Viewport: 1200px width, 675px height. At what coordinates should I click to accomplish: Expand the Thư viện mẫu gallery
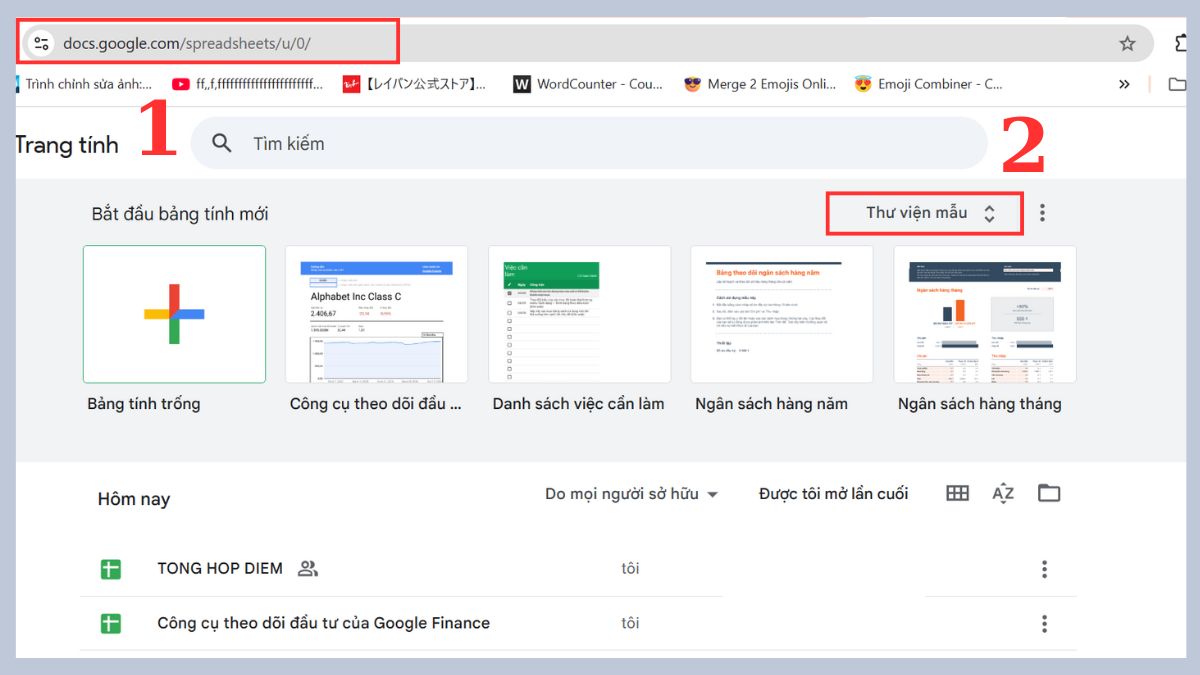pos(924,212)
